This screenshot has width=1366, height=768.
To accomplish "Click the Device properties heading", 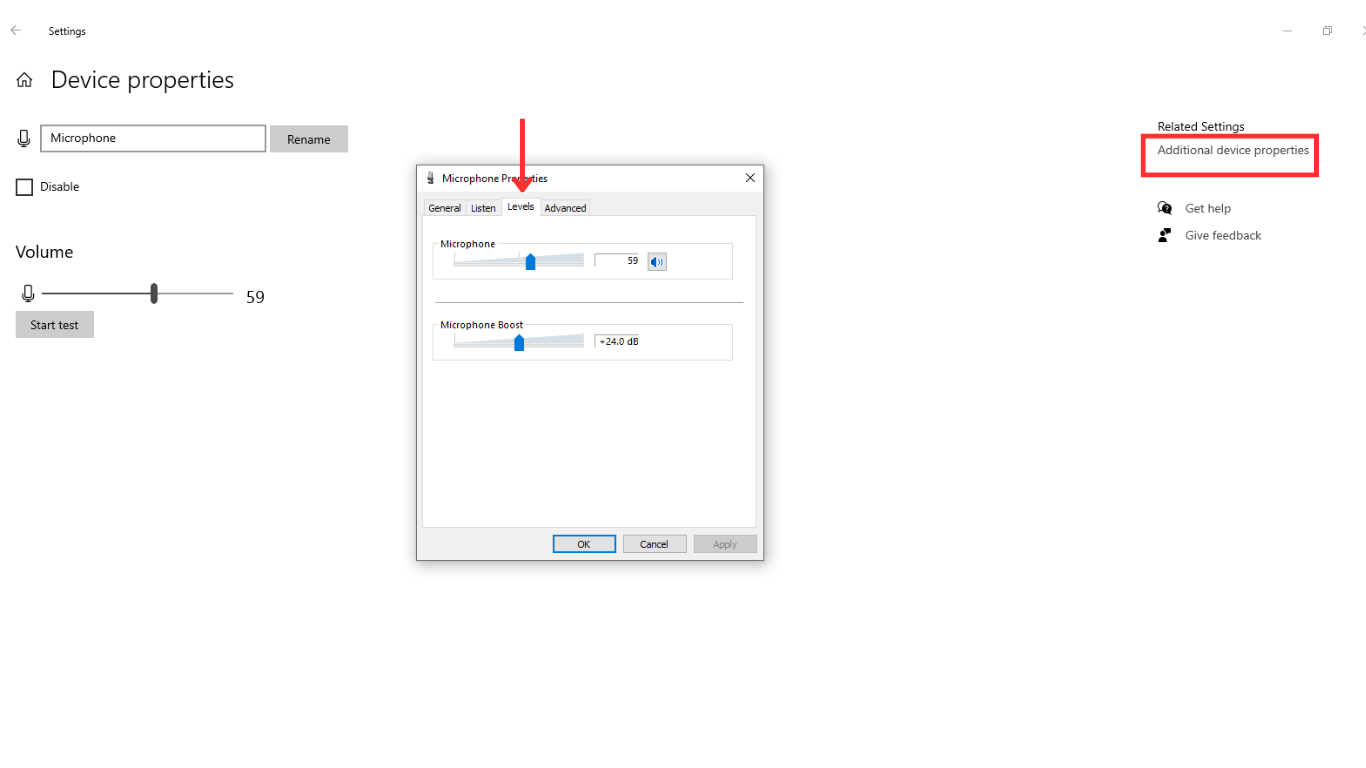I will 142,80.
